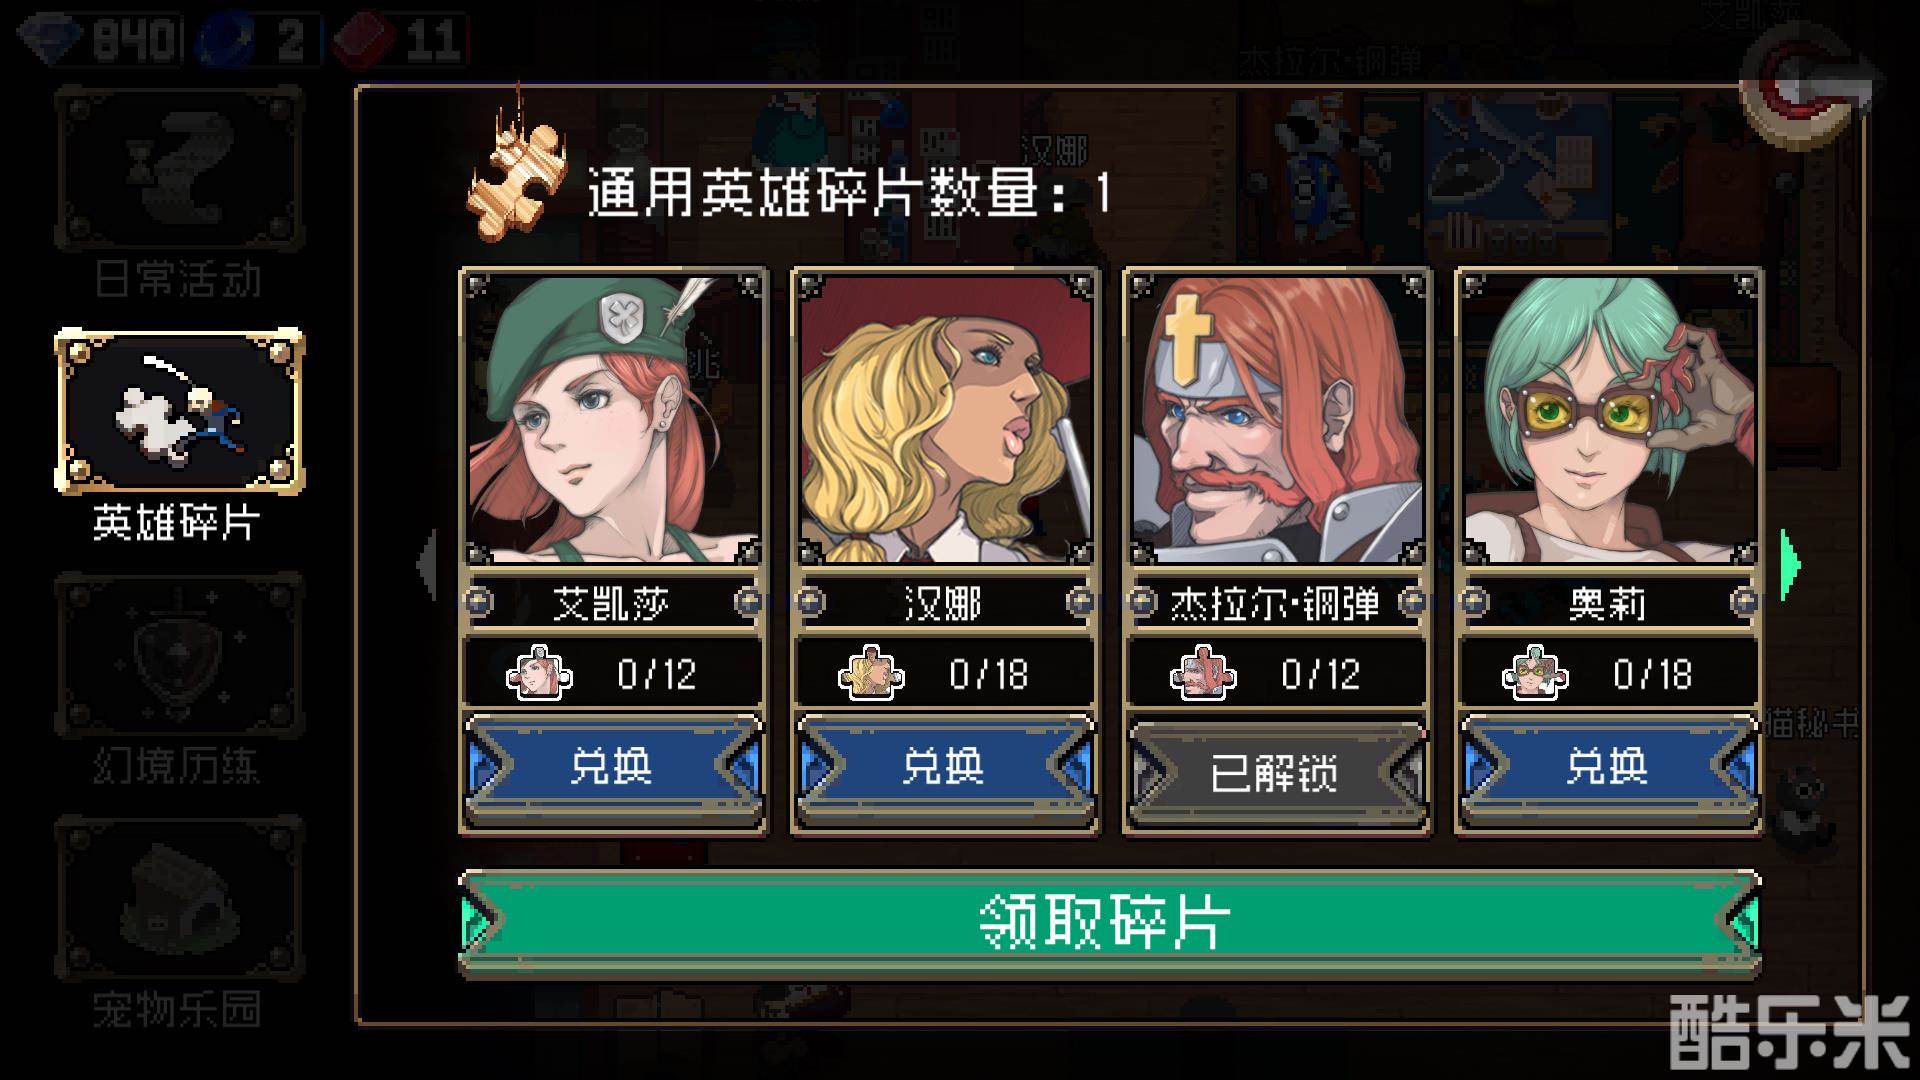
Task: Select 汉娜 hero portrait
Action: pos(945,418)
